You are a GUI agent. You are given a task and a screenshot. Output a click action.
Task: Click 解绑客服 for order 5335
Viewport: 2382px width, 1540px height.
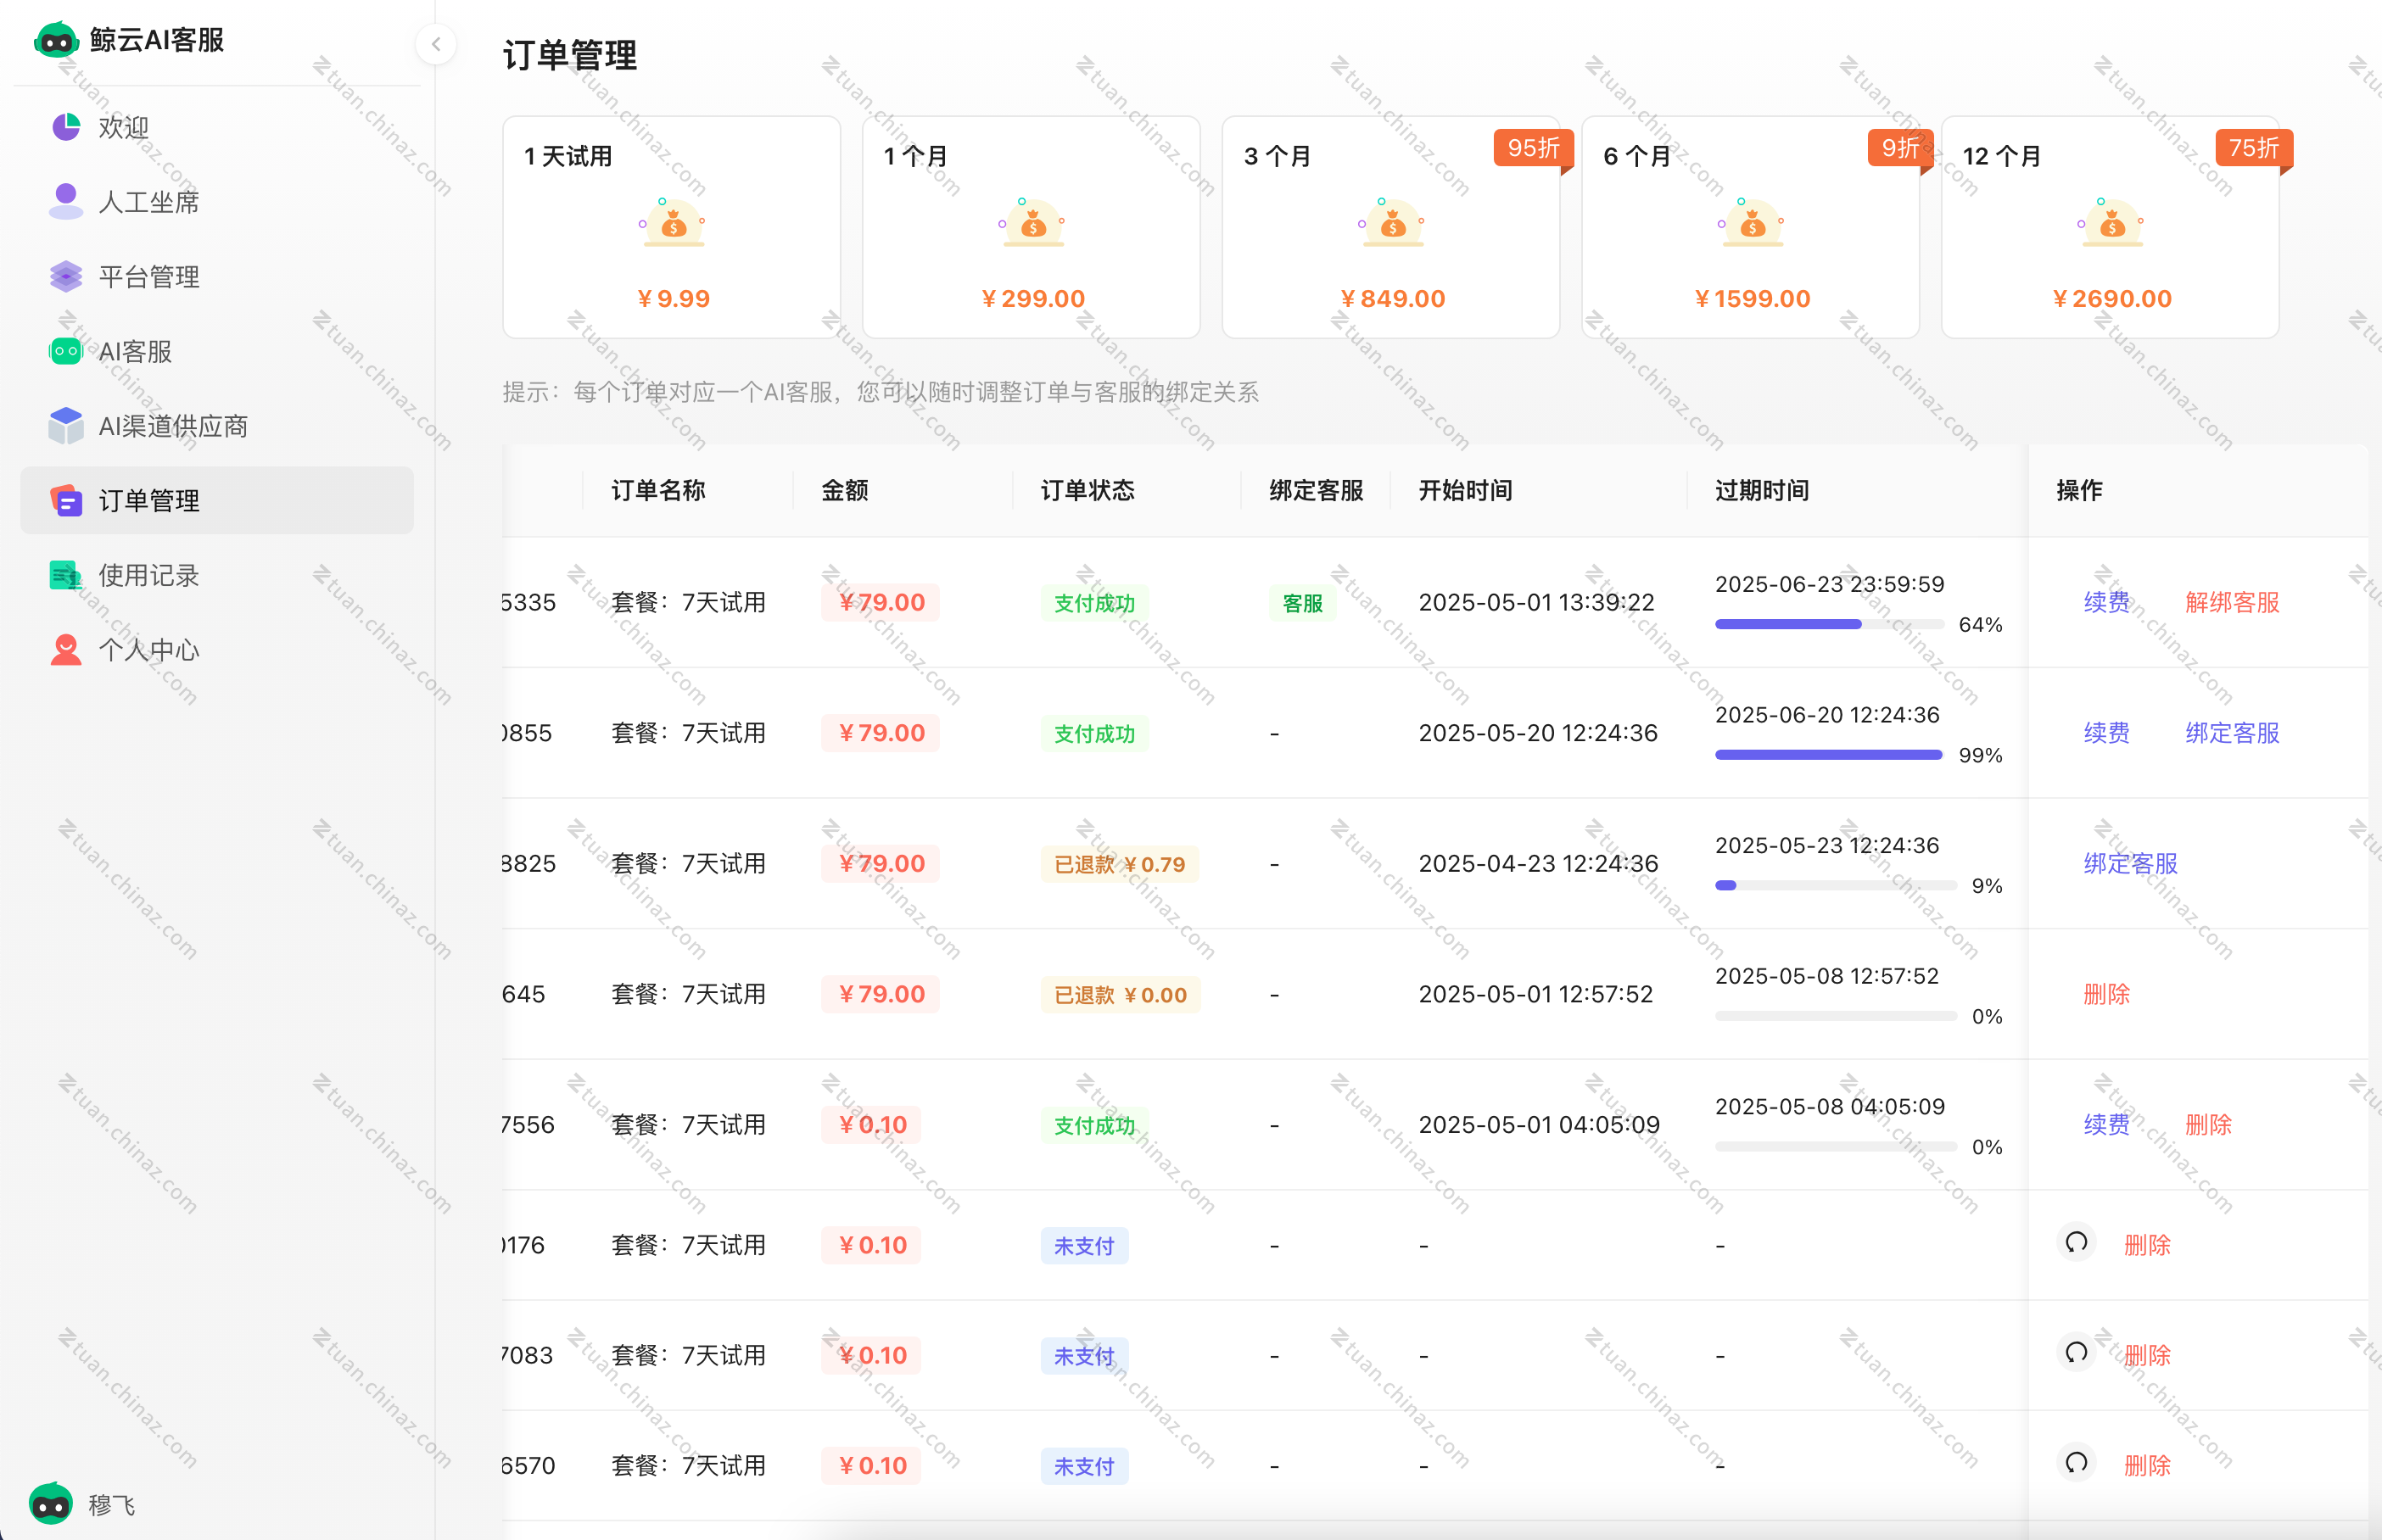pos(2232,602)
